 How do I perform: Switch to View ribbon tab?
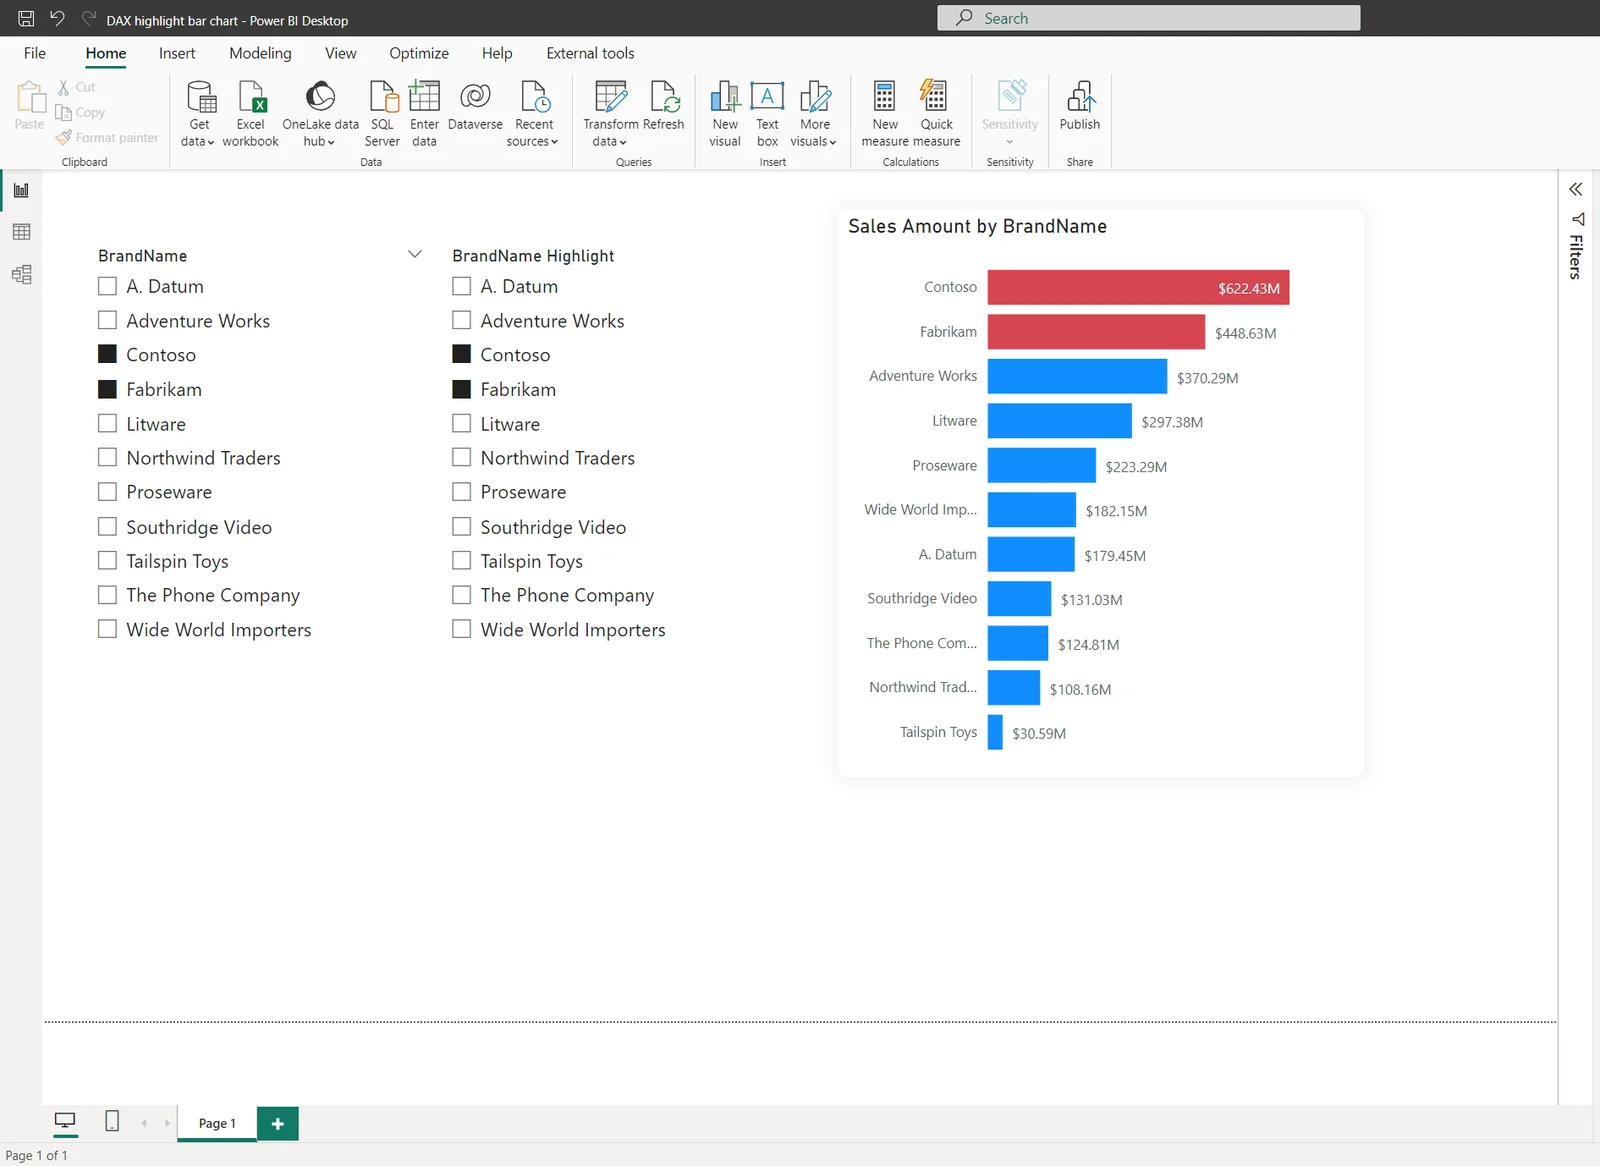point(340,53)
